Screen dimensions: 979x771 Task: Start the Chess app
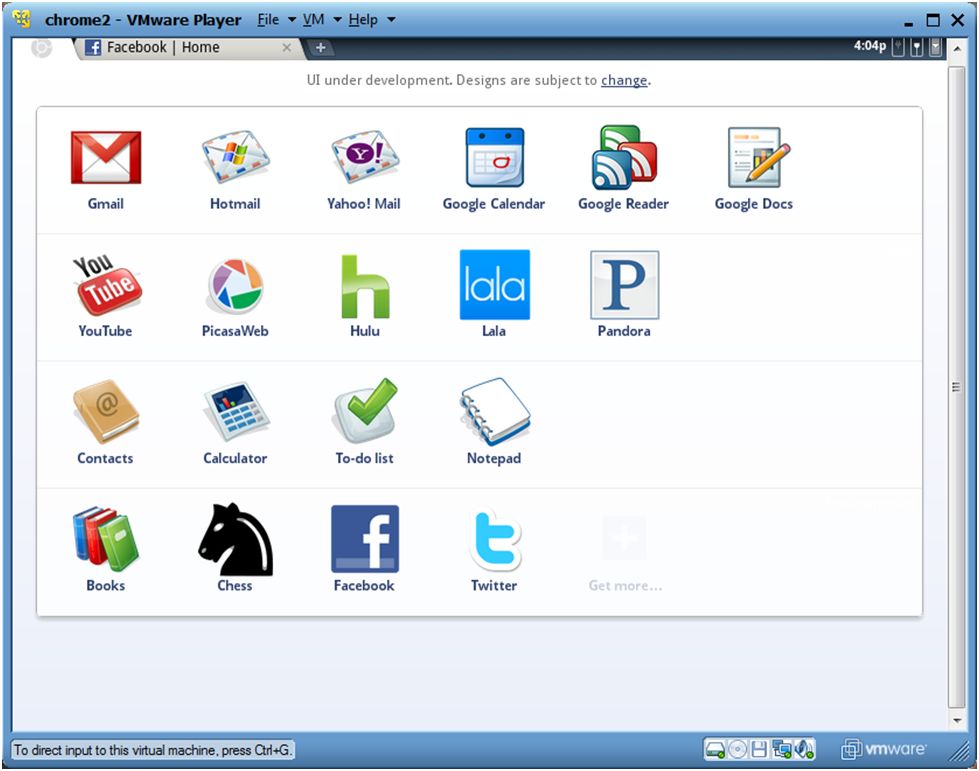click(235, 540)
